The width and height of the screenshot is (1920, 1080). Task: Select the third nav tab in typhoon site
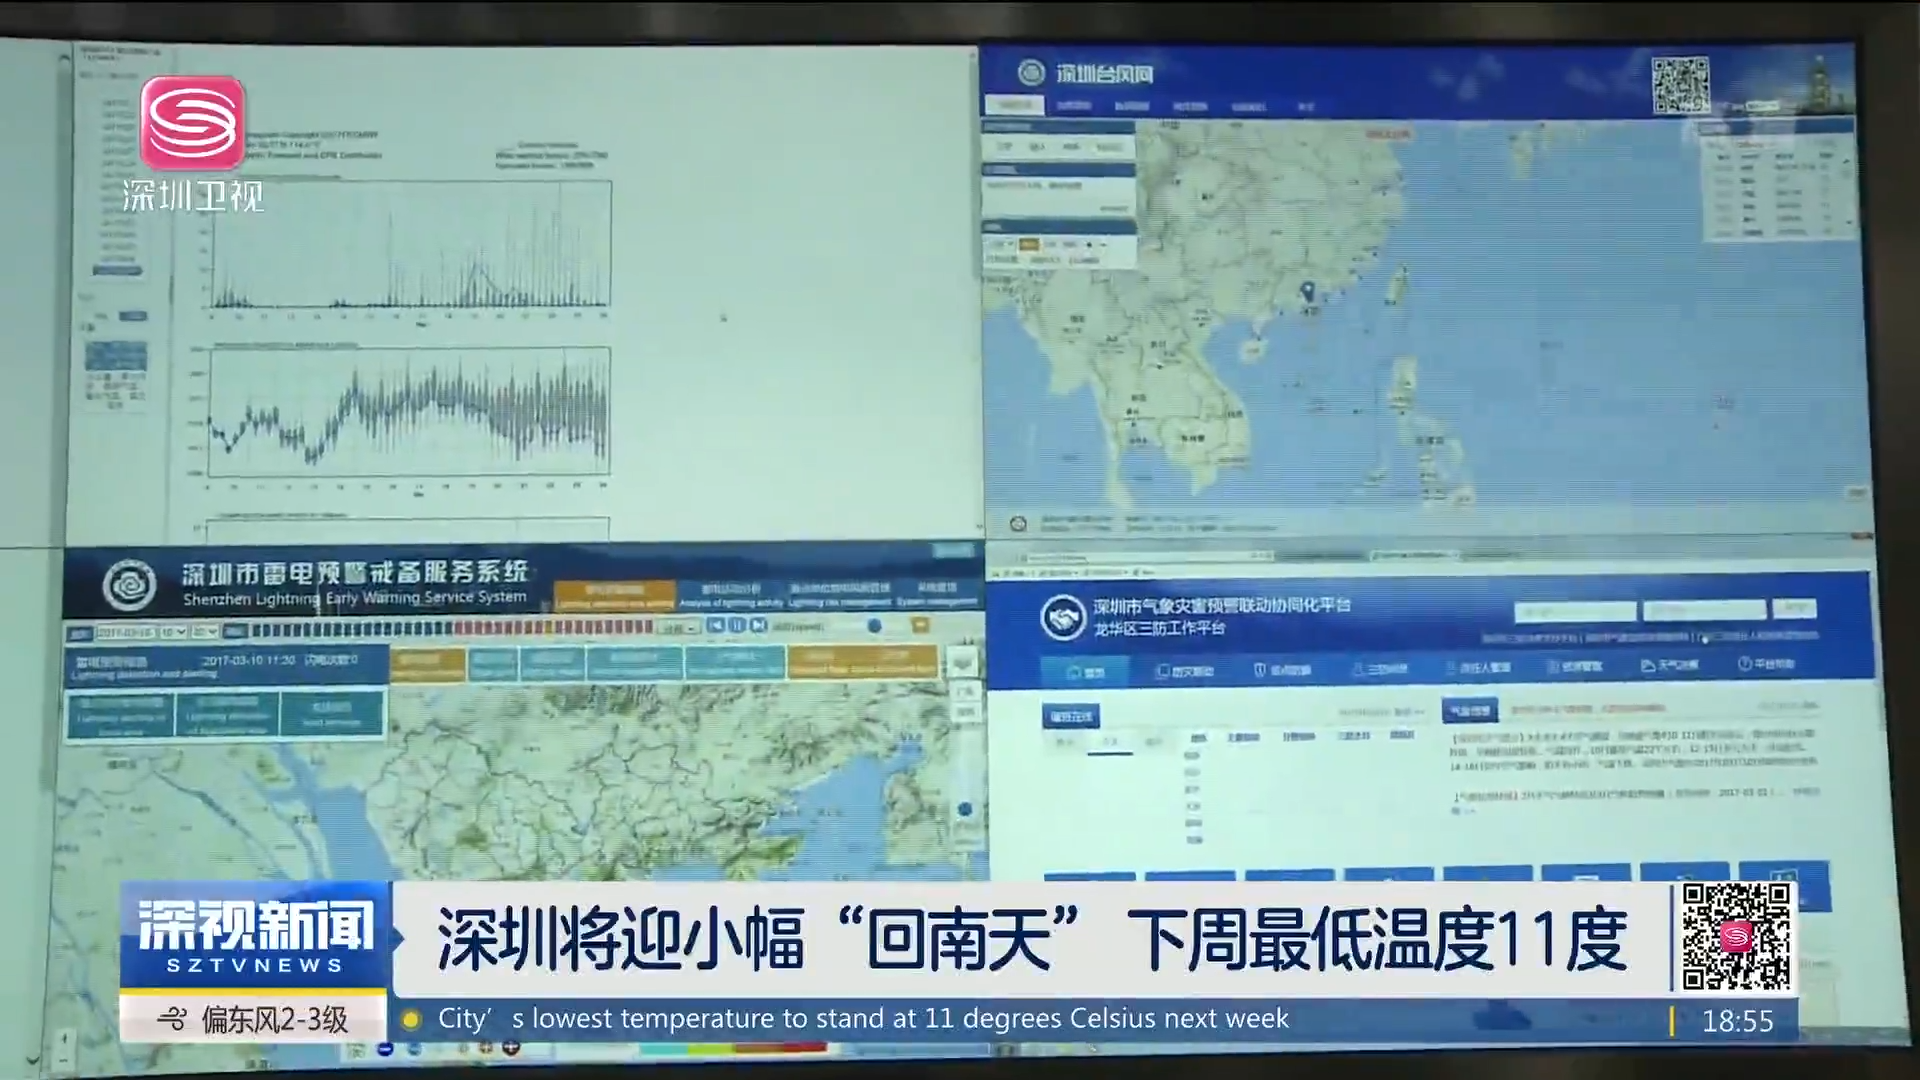pyautogui.click(x=1132, y=105)
